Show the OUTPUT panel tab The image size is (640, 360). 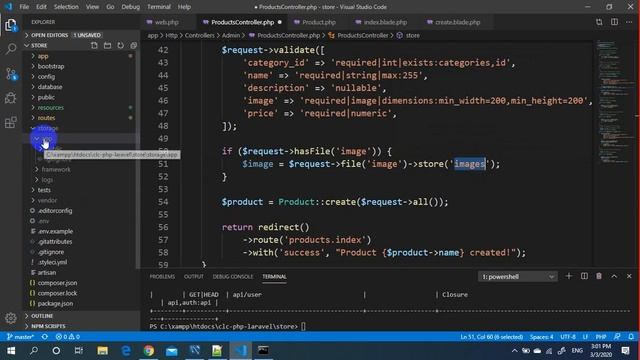[193, 277]
